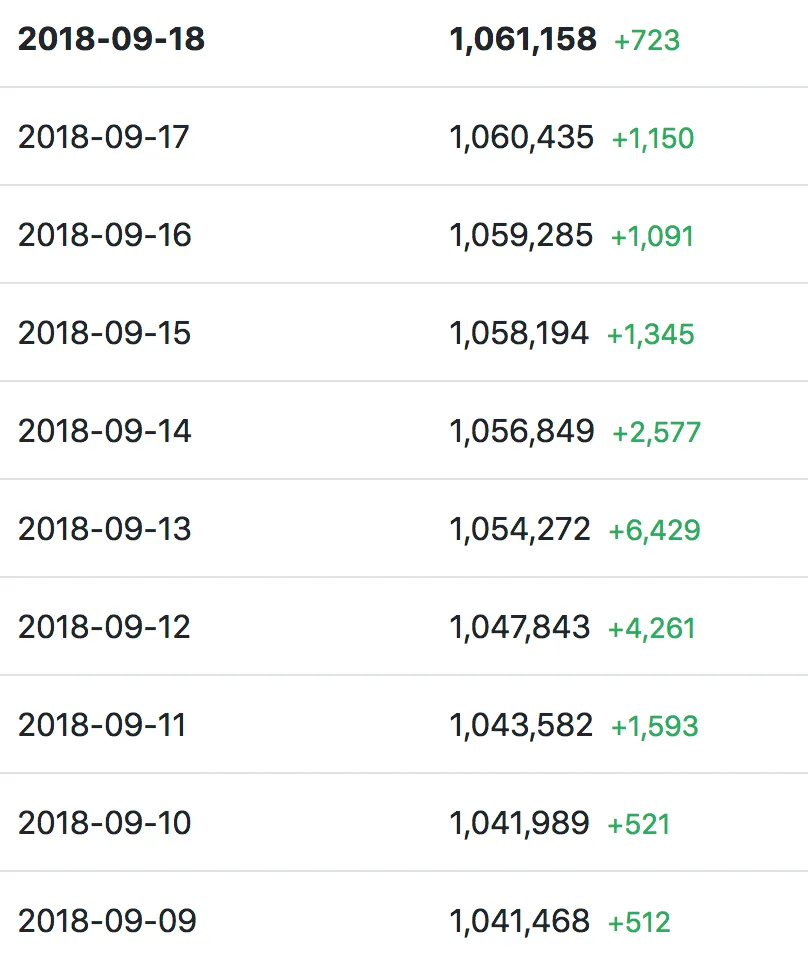Select the 2018-09-17 date
This screenshot has width=808, height=968.
(x=104, y=137)
